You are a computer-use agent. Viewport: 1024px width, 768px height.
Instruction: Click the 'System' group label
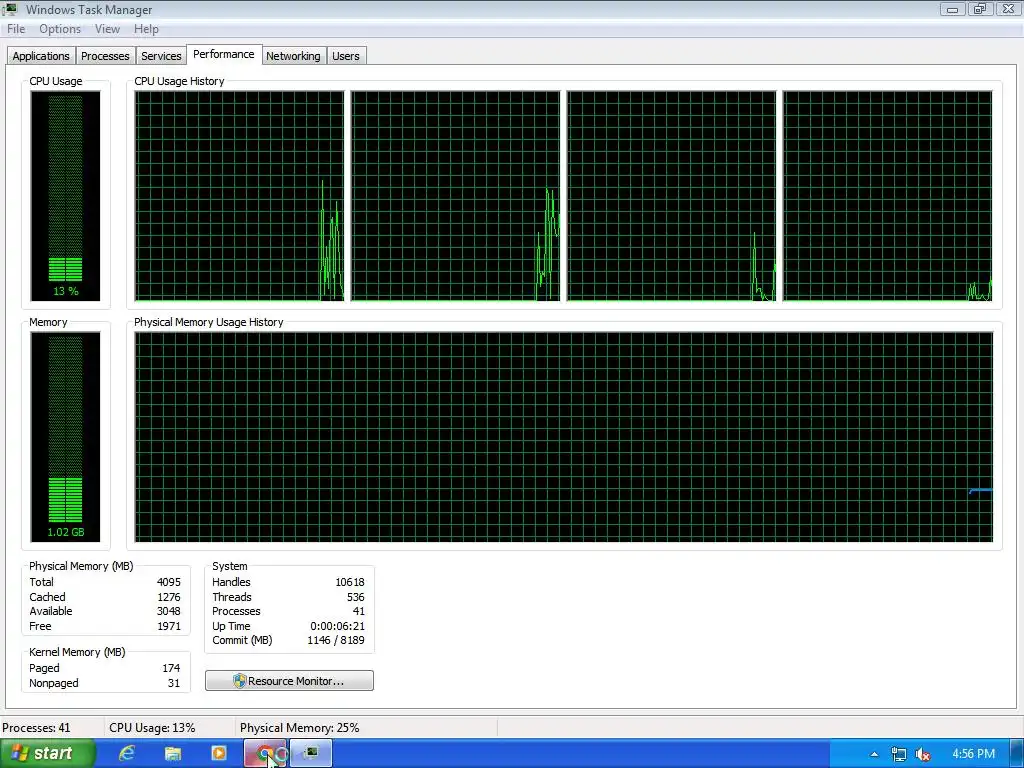coord(230,566)
